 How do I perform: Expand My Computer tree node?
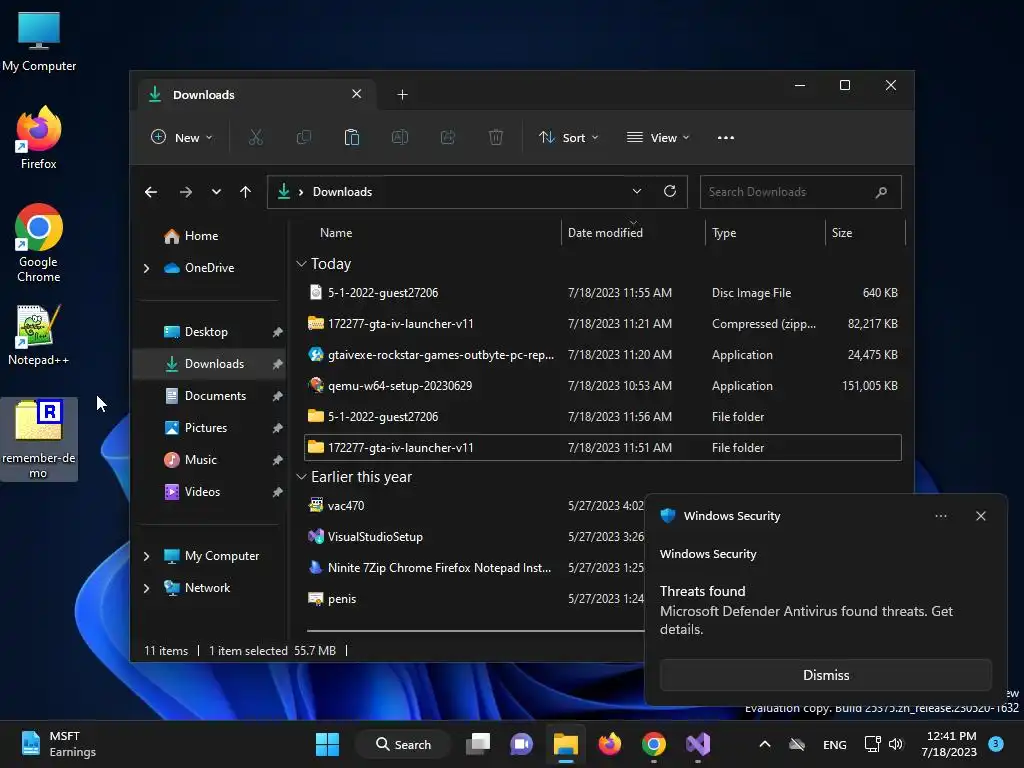pos(146,556)
